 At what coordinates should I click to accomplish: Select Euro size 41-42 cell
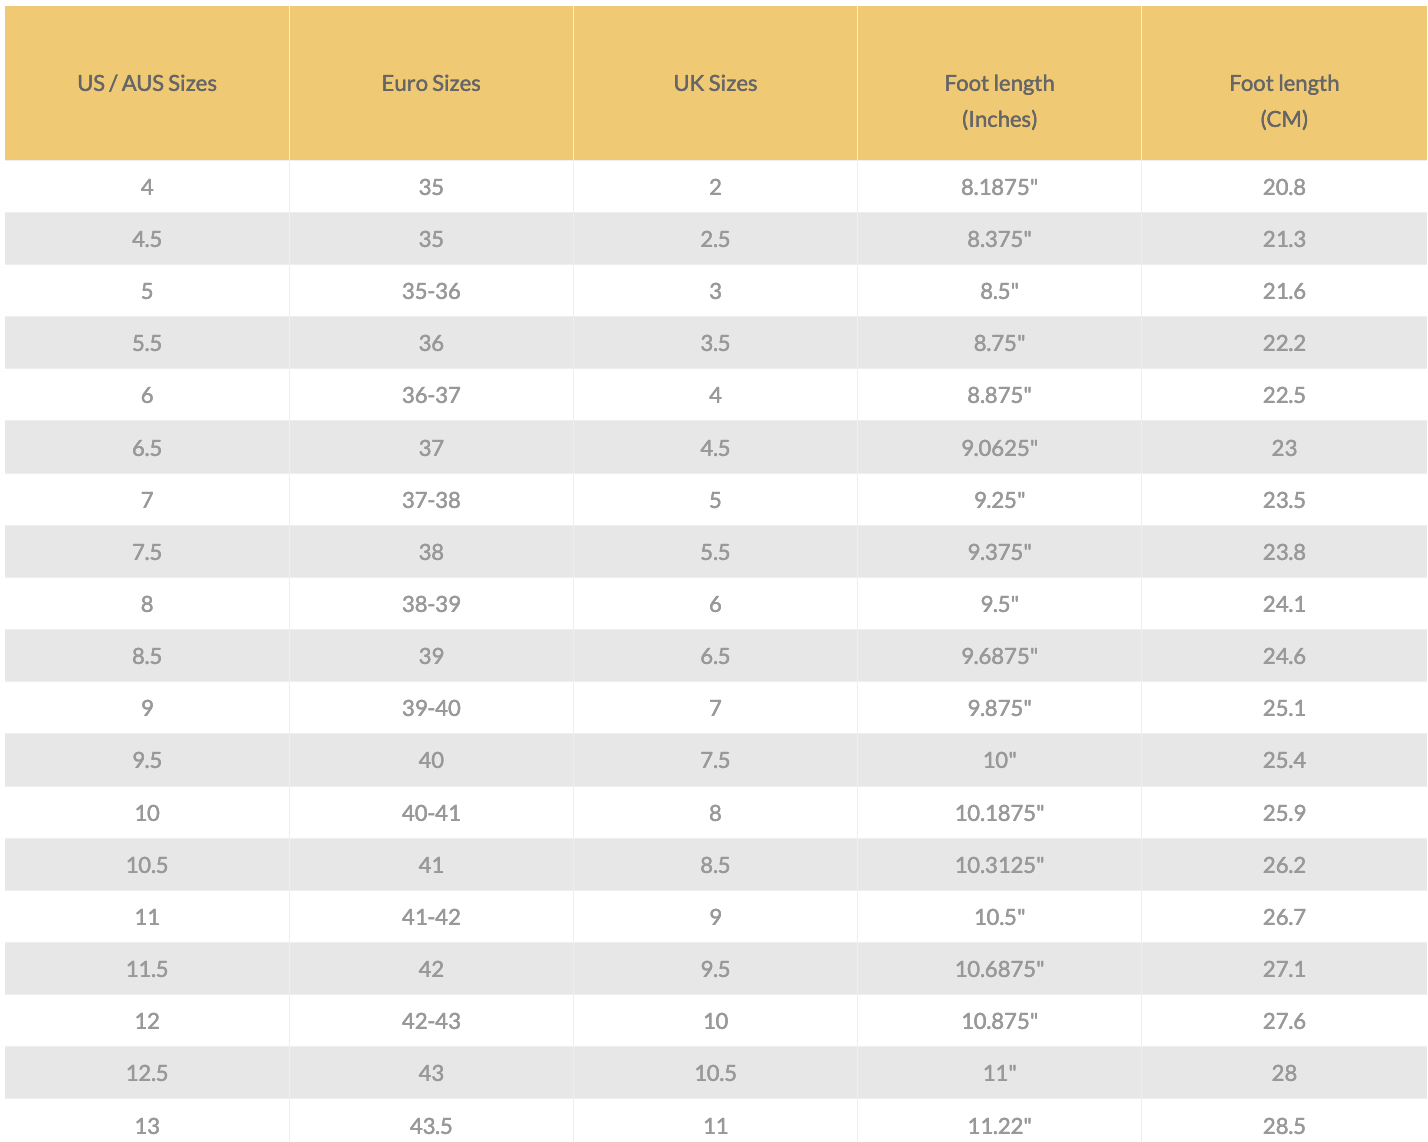(431, 917)
